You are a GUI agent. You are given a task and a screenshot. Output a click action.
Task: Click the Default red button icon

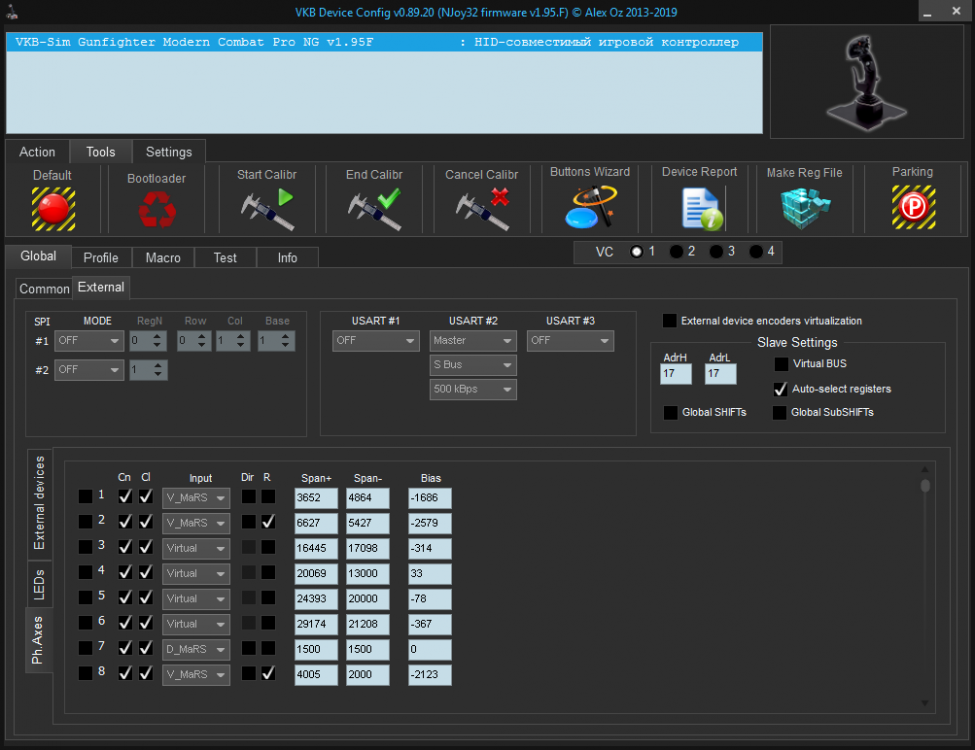[x=53, y=208]
